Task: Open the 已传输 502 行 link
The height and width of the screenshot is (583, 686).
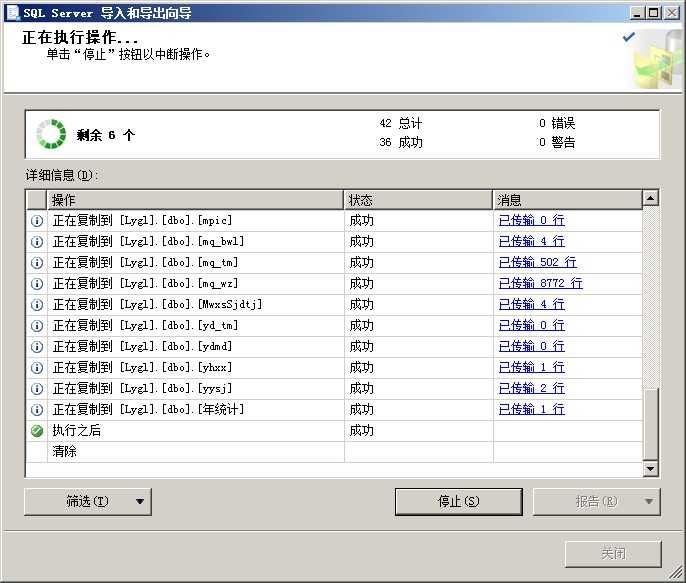Action: 538,262
